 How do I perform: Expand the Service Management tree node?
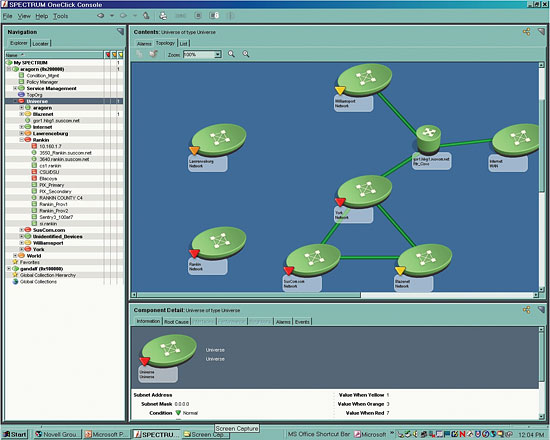15,88
